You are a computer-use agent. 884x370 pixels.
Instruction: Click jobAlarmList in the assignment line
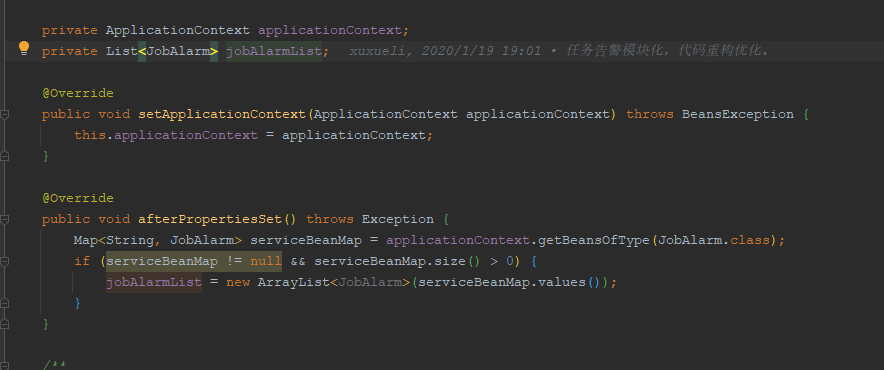coord(154,283)
